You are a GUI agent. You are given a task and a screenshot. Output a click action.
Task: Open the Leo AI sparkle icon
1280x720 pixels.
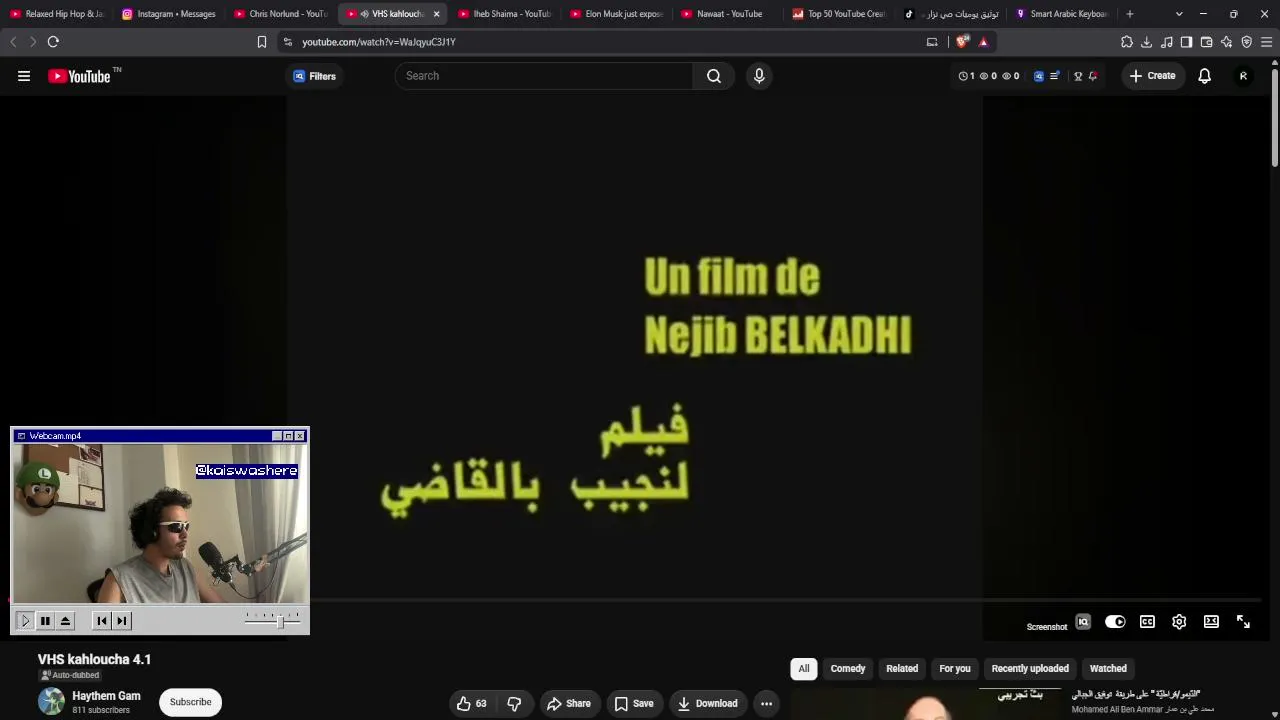pos(1226,42)
